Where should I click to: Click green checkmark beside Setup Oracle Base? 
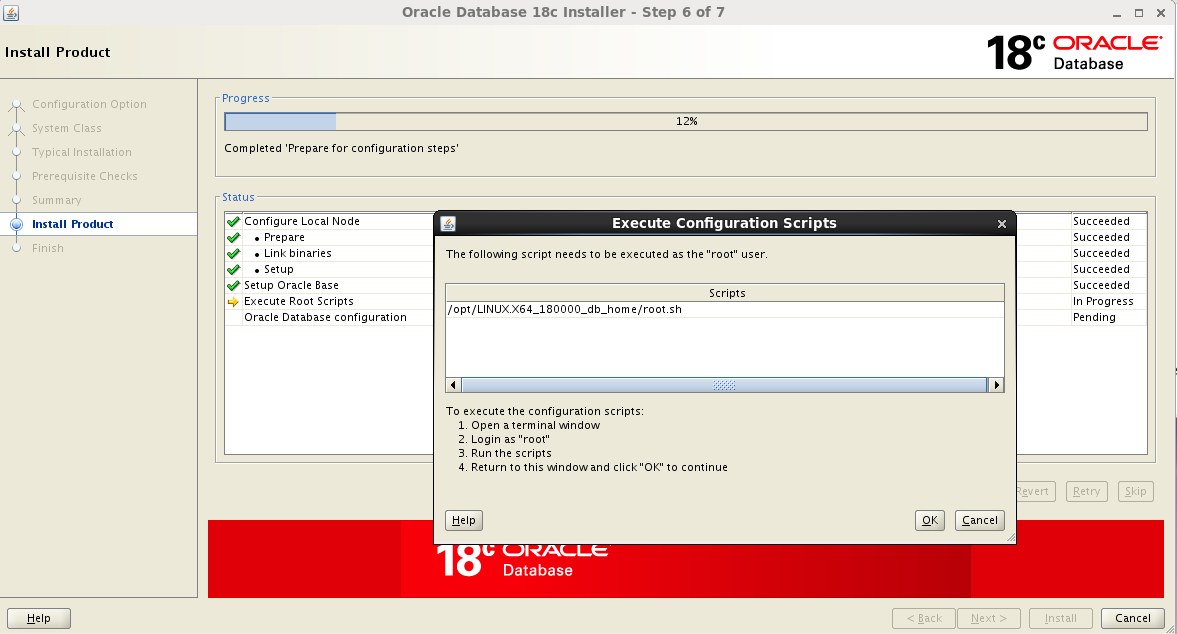tap(233, 285)
